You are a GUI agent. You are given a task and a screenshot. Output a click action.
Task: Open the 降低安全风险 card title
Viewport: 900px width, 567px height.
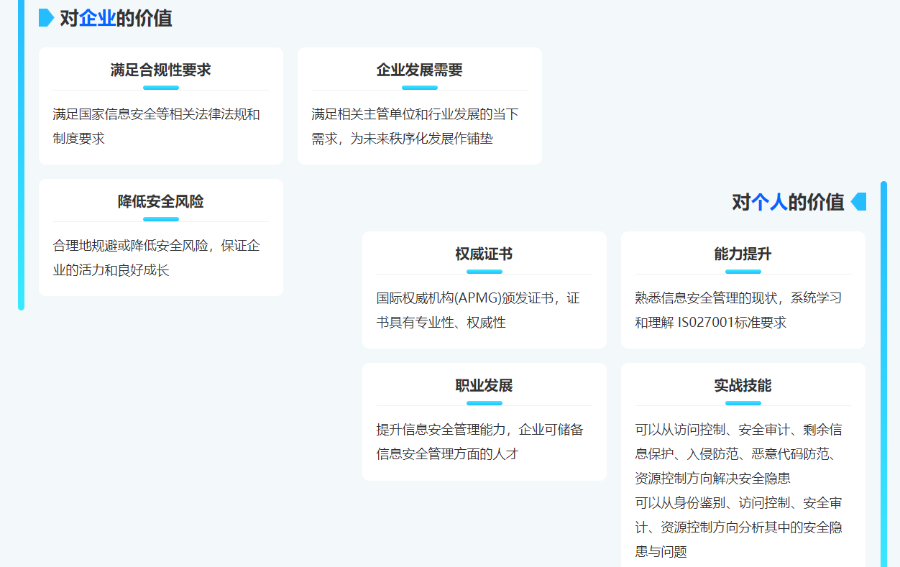(x=161, y=201)
